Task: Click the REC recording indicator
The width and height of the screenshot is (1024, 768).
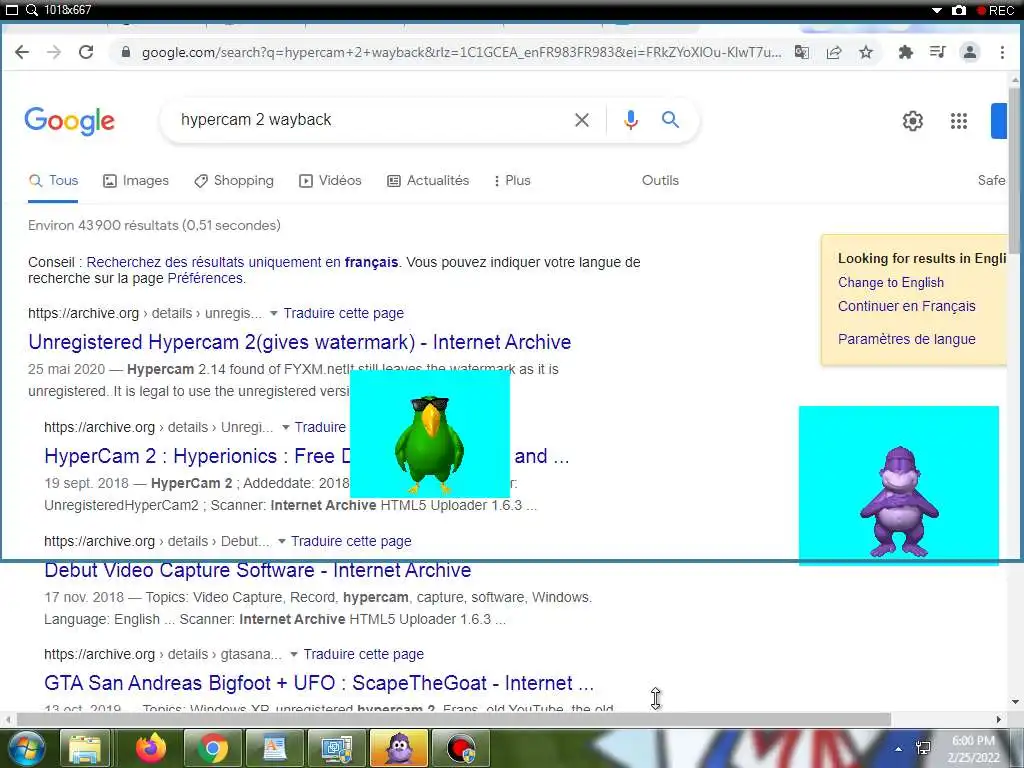Action: tap(995, 10)
